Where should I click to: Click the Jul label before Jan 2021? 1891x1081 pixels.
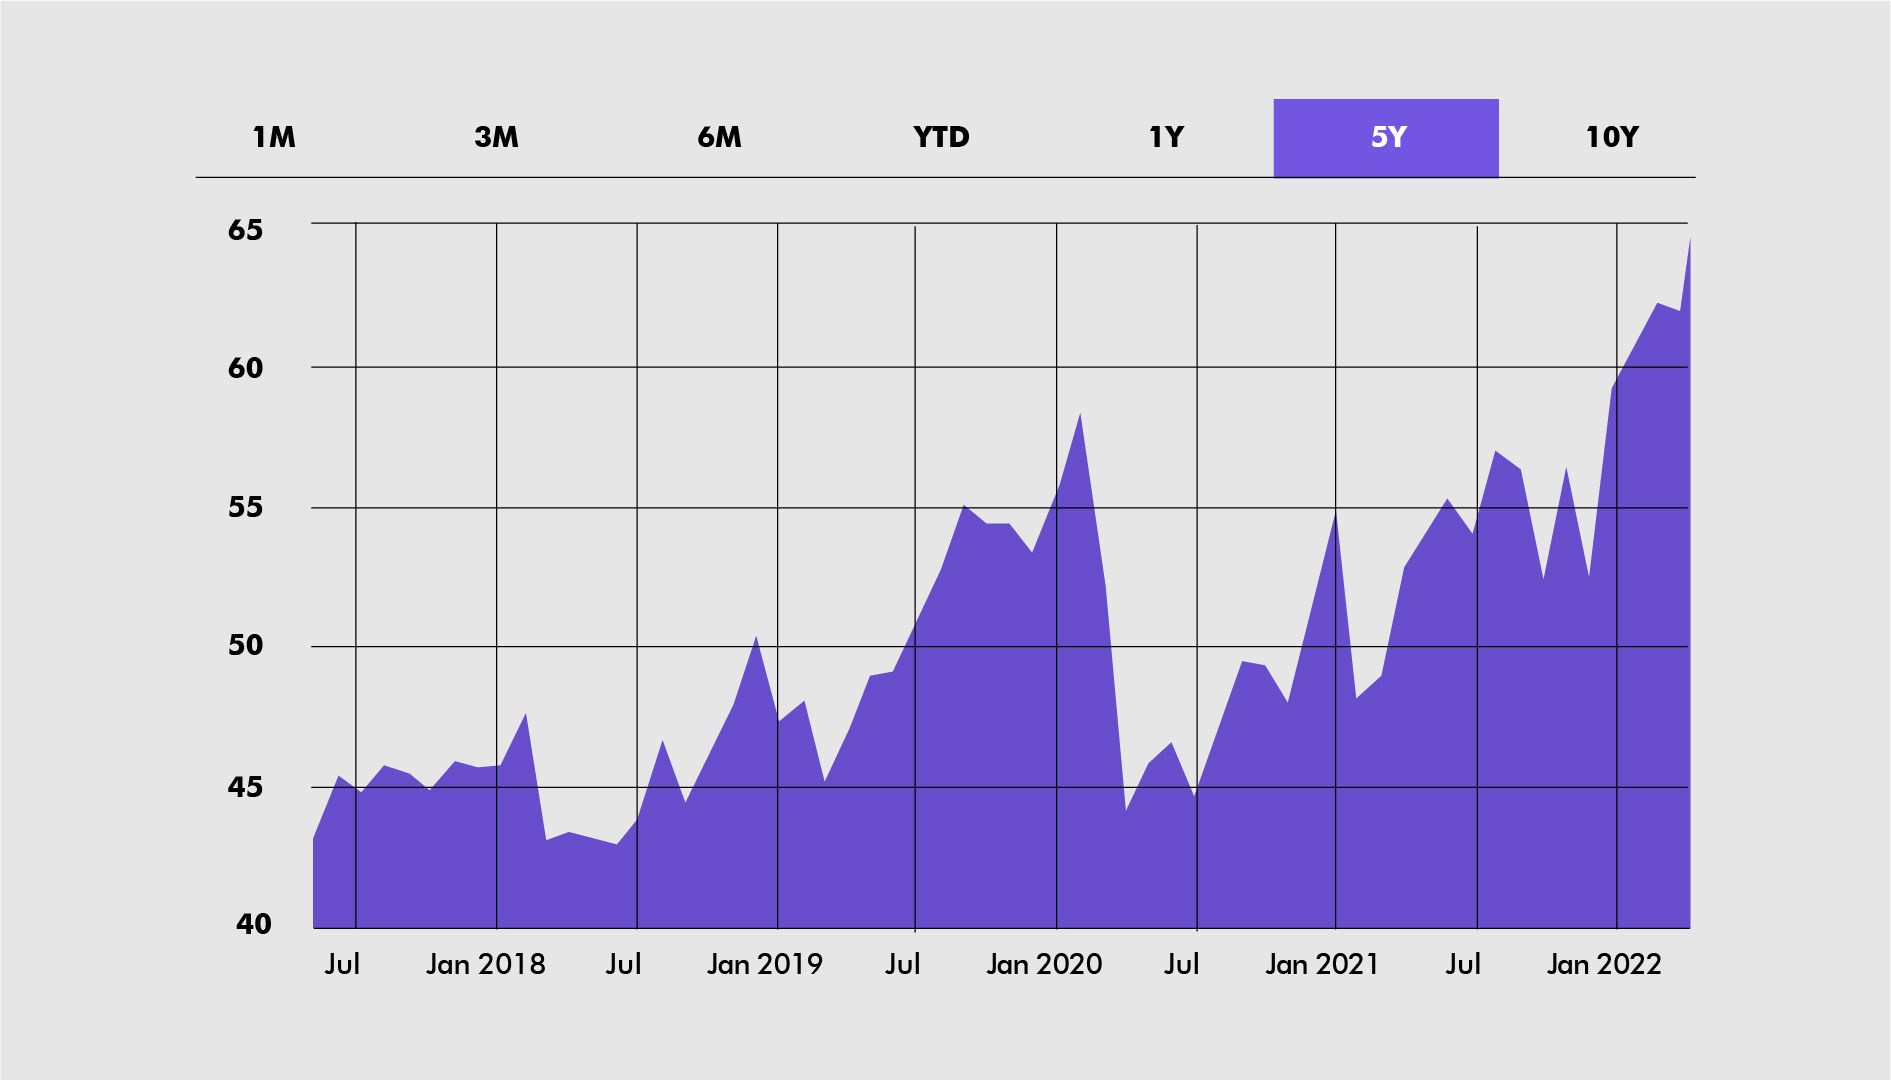pyautogui.click(x=1181, y=964)
